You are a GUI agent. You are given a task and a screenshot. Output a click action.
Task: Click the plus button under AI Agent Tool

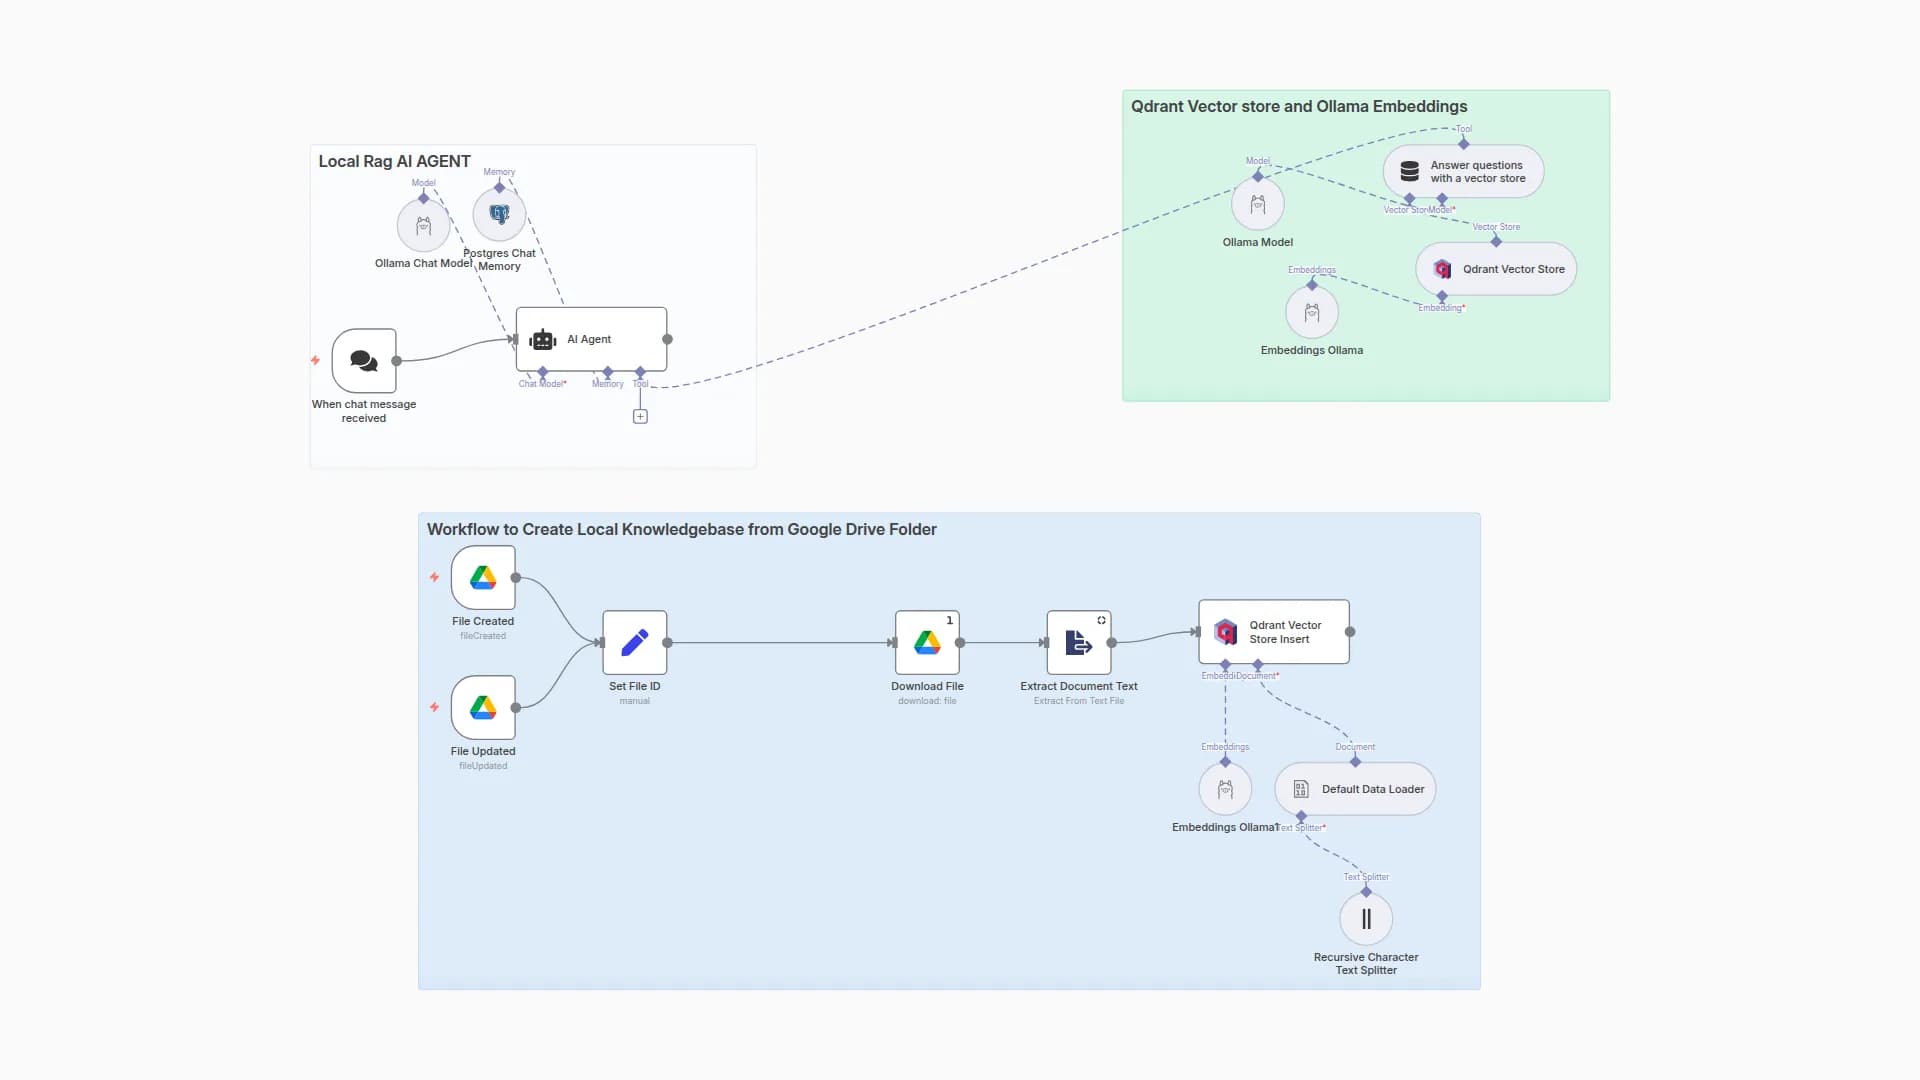point(640,417)
